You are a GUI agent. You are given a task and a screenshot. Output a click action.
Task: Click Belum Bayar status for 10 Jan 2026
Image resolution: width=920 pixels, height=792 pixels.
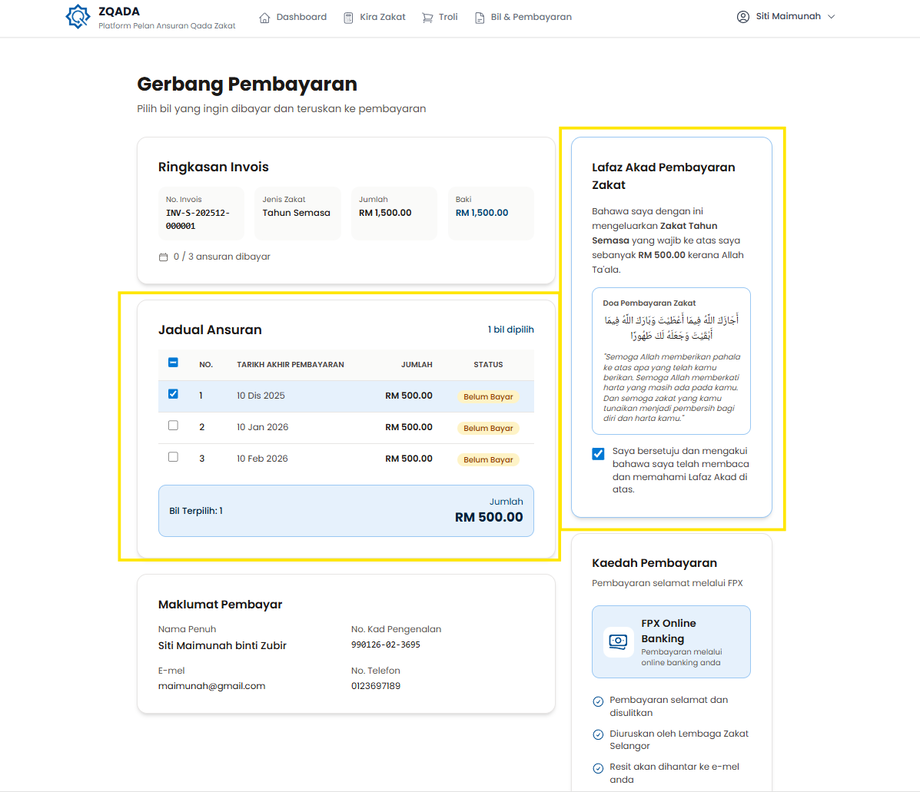[488, 428]
